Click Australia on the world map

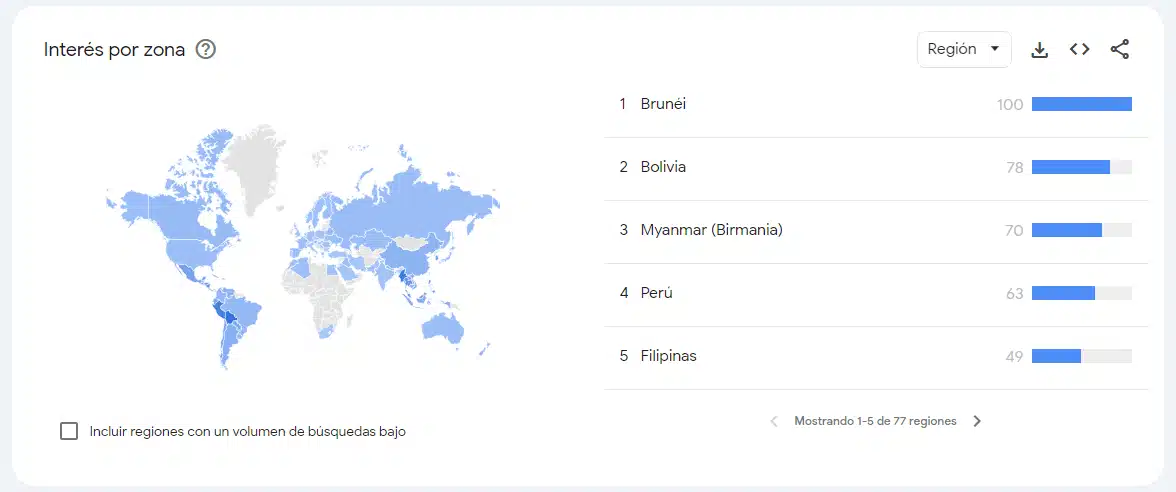(446, 325)
